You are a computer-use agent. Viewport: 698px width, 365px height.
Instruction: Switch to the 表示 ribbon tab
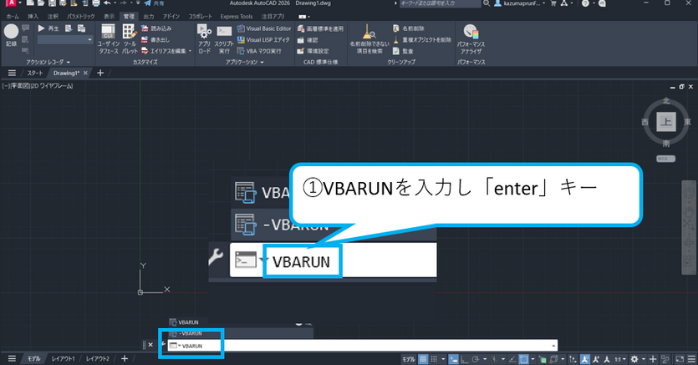click(109, 16)
